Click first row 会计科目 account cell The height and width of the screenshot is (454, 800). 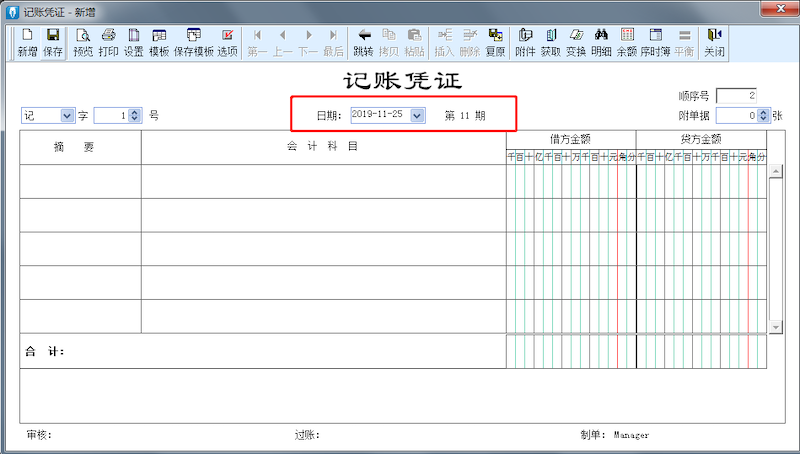pos(324,182)
